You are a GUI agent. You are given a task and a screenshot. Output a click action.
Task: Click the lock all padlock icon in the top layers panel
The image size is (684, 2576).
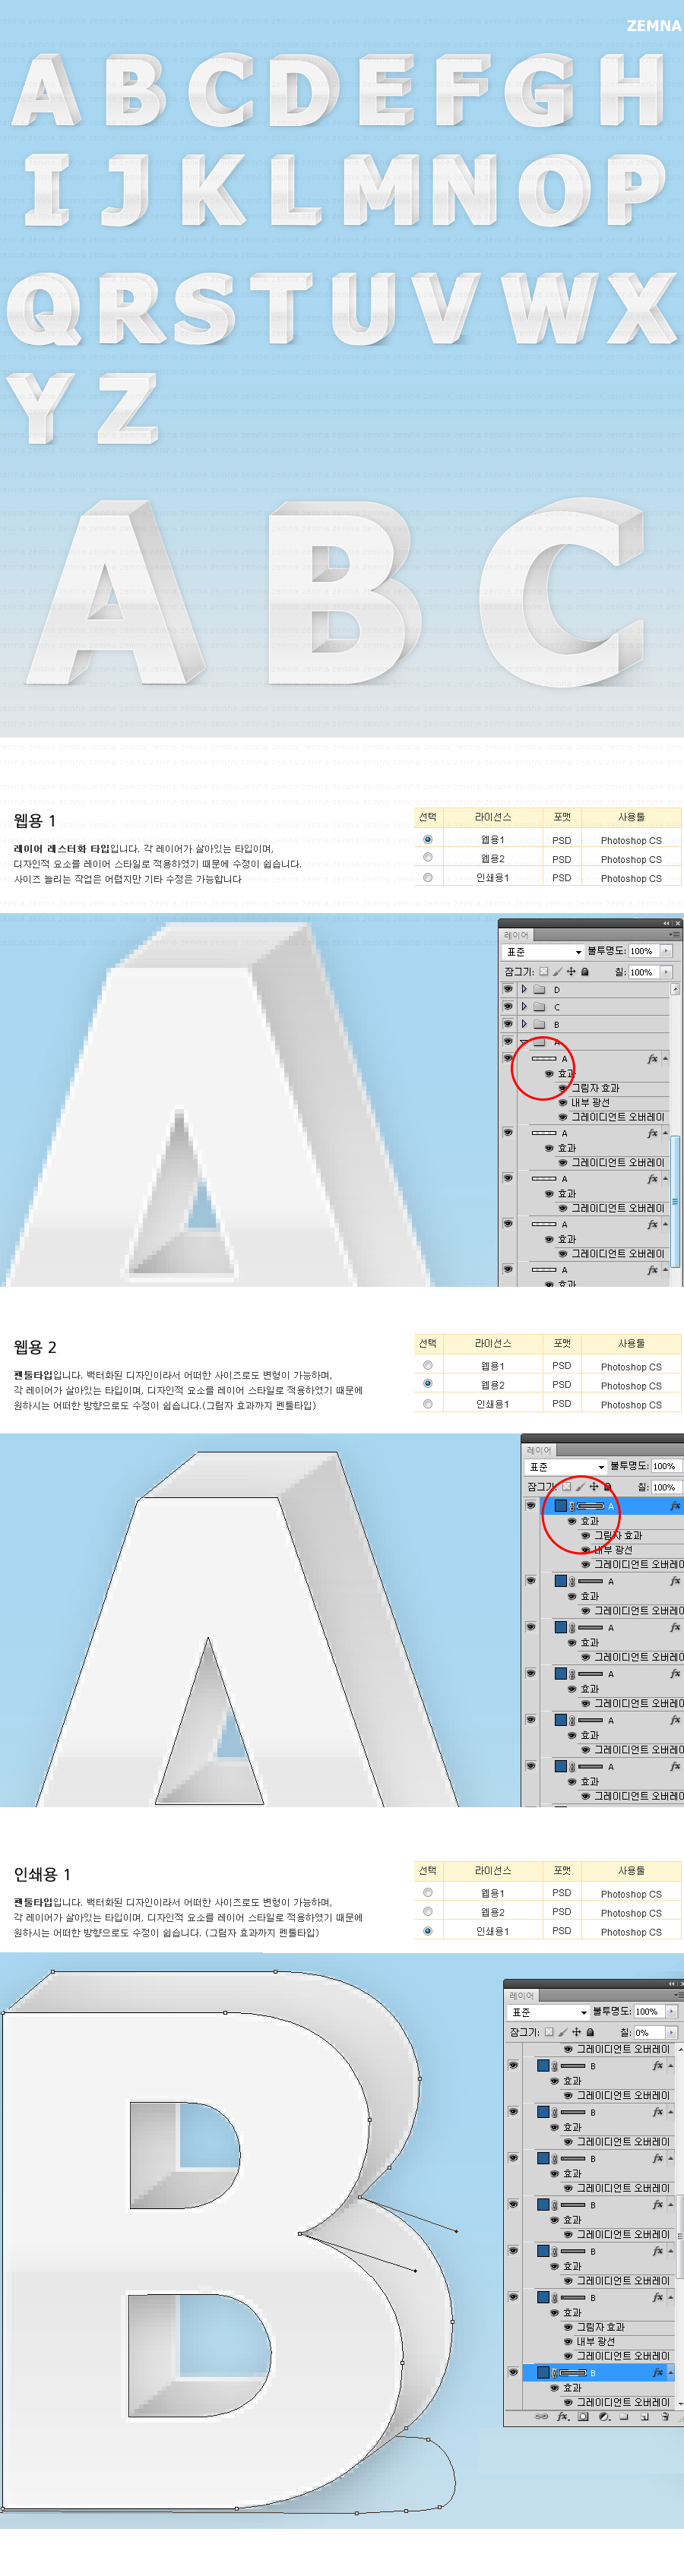(585, 971)
